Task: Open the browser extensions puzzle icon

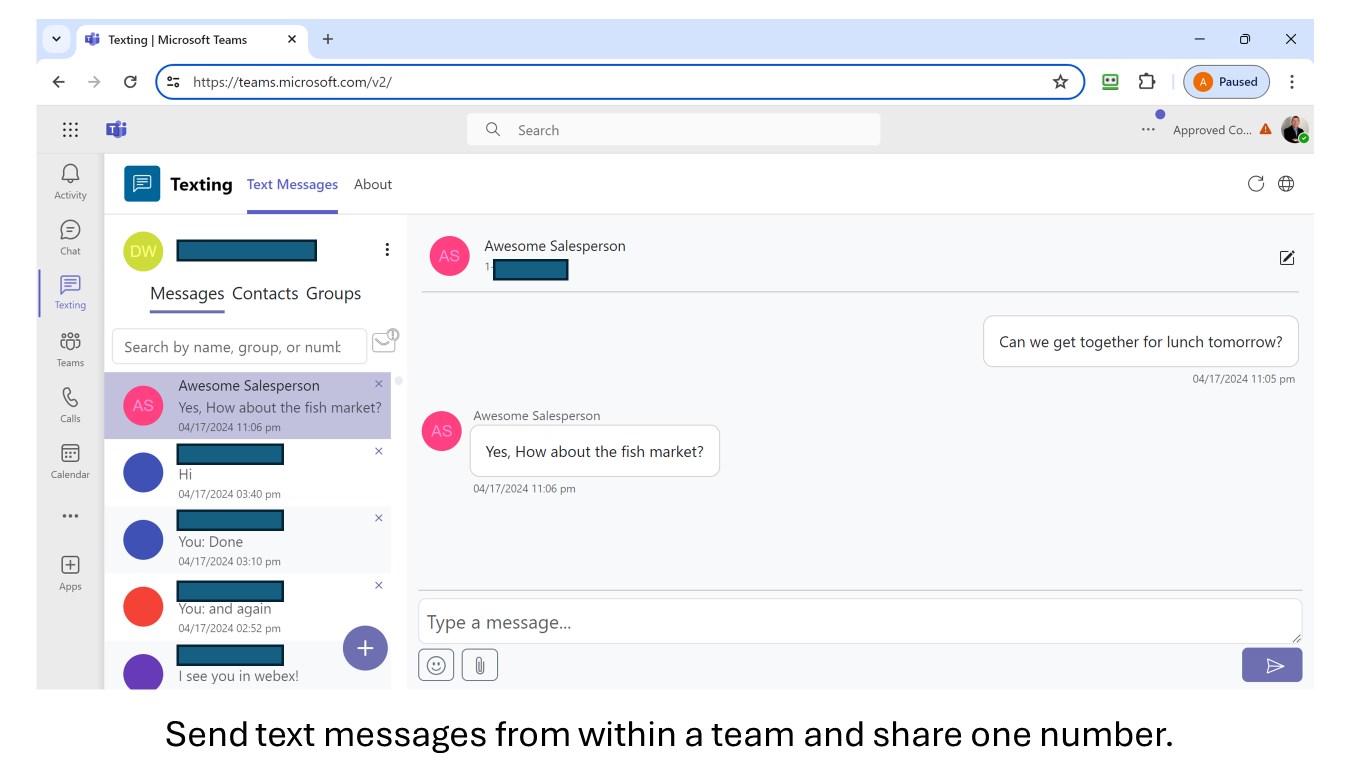Action: tap(1147, 82)
